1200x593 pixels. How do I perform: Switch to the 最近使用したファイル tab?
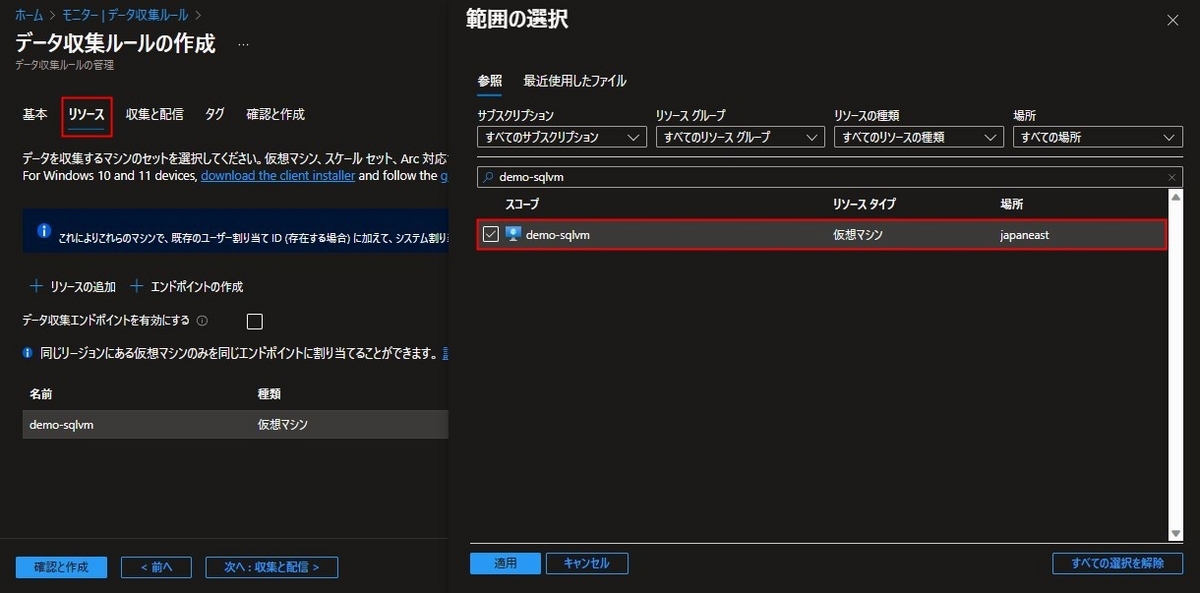(x=575, y=81)
